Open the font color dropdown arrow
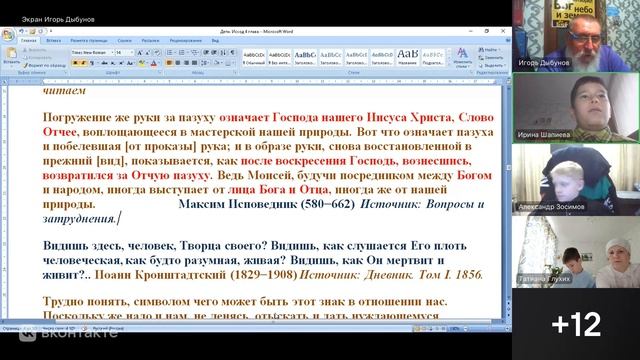This screenshot has width=640, height=360. pyautogui.click(x=159, y=63)
